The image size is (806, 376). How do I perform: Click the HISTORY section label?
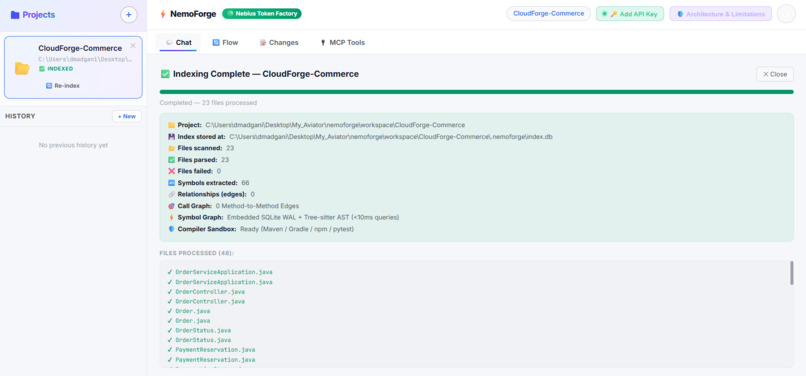pos(20,116)
